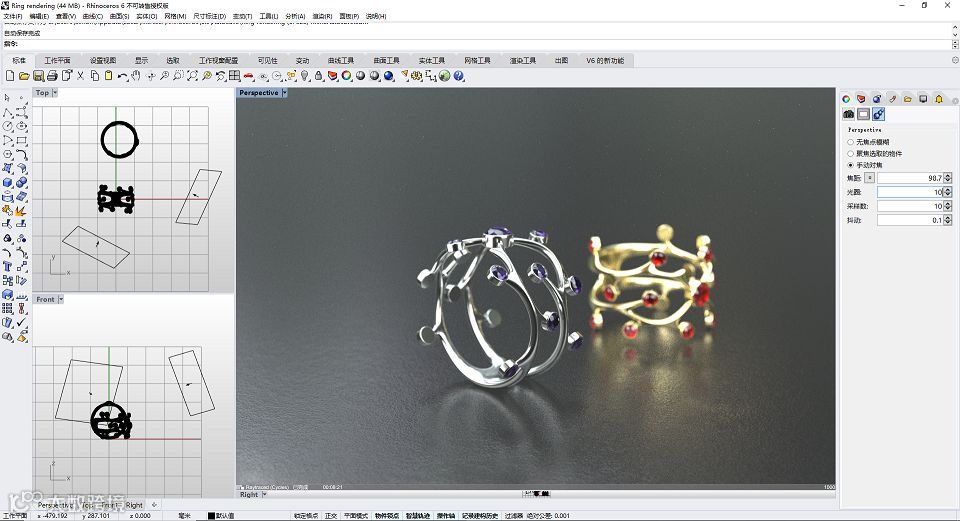Image resolution: width=960 pixels, height=521 pixels.
Task: Toggle 锁定格点 in status bar
Action: tap(306, 516)
